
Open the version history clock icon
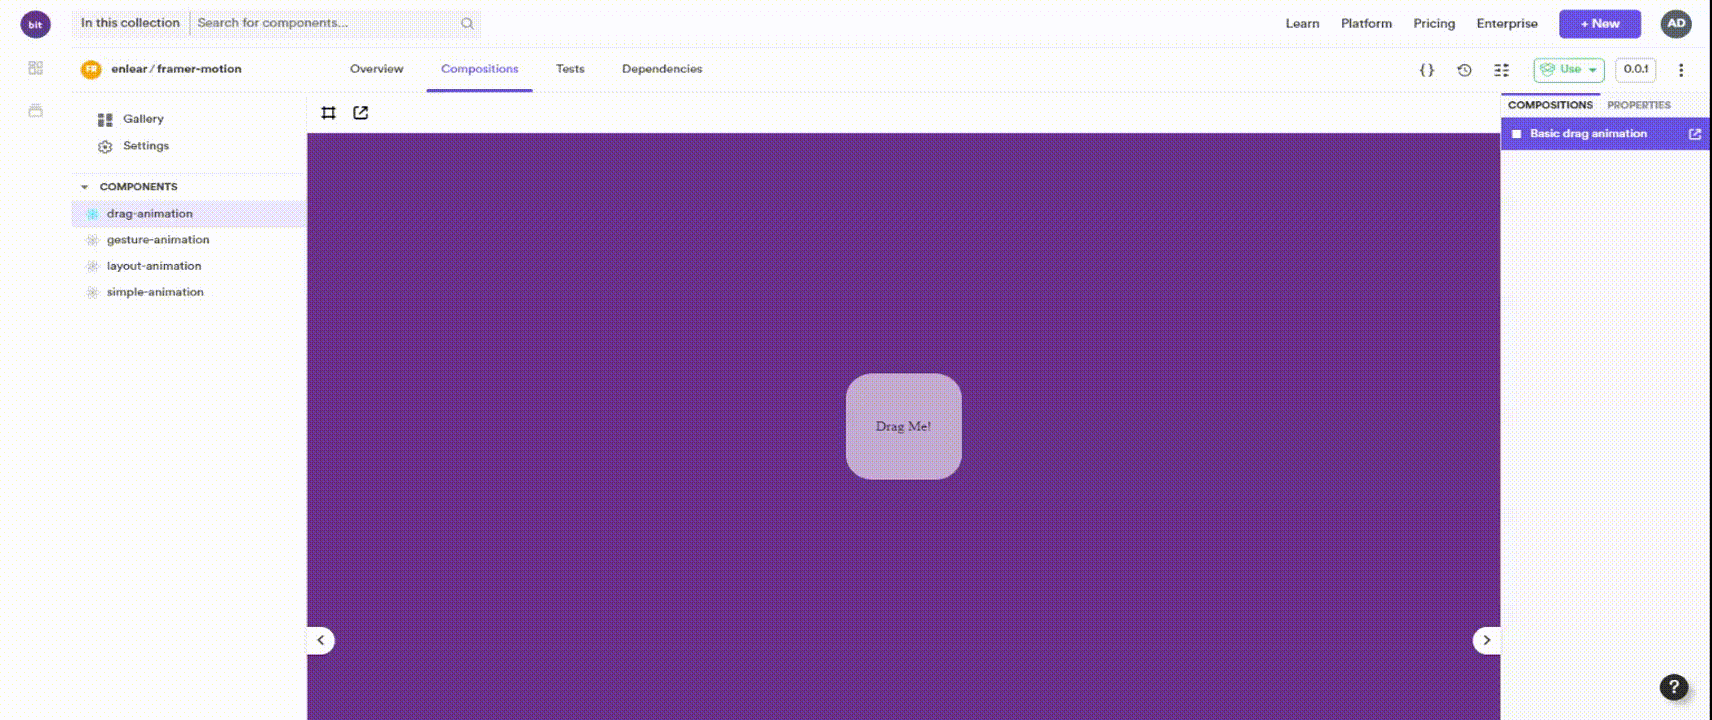click(1464, 70)
